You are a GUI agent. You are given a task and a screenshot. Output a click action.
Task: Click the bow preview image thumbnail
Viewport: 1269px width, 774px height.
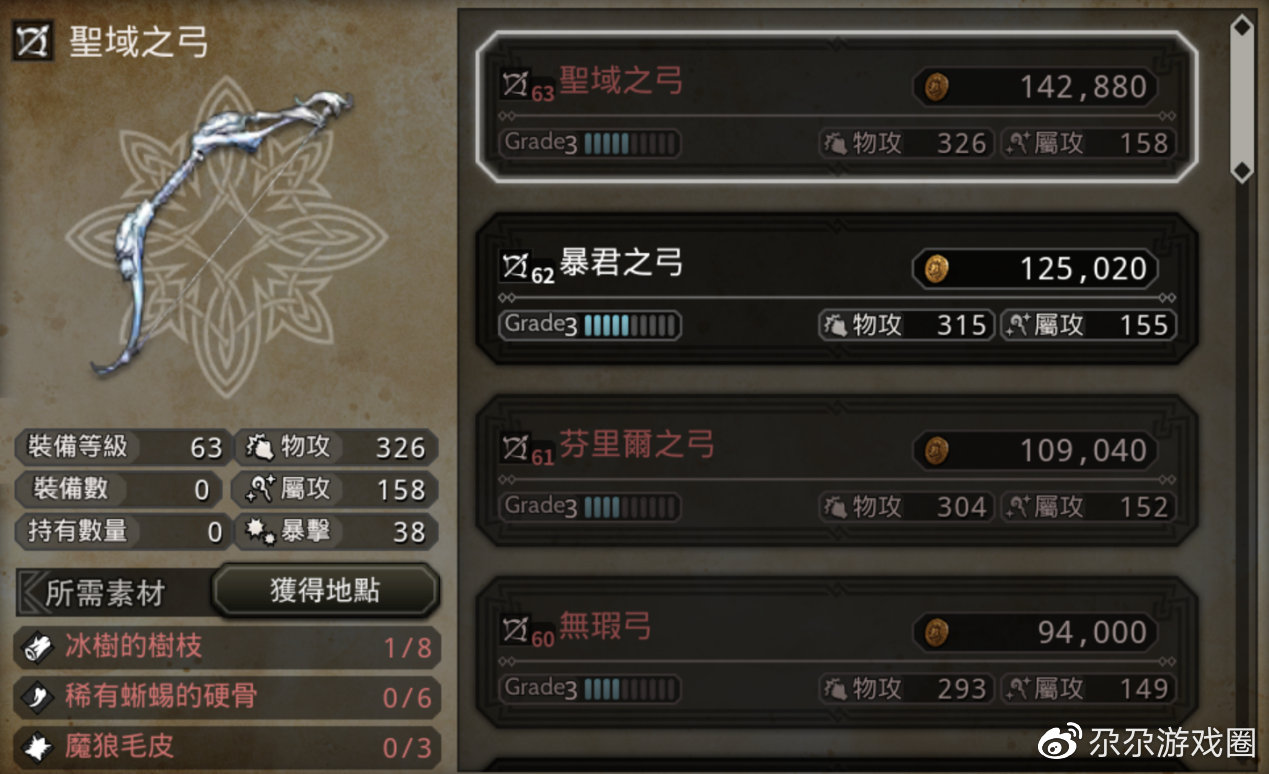[x=226, y=233]
